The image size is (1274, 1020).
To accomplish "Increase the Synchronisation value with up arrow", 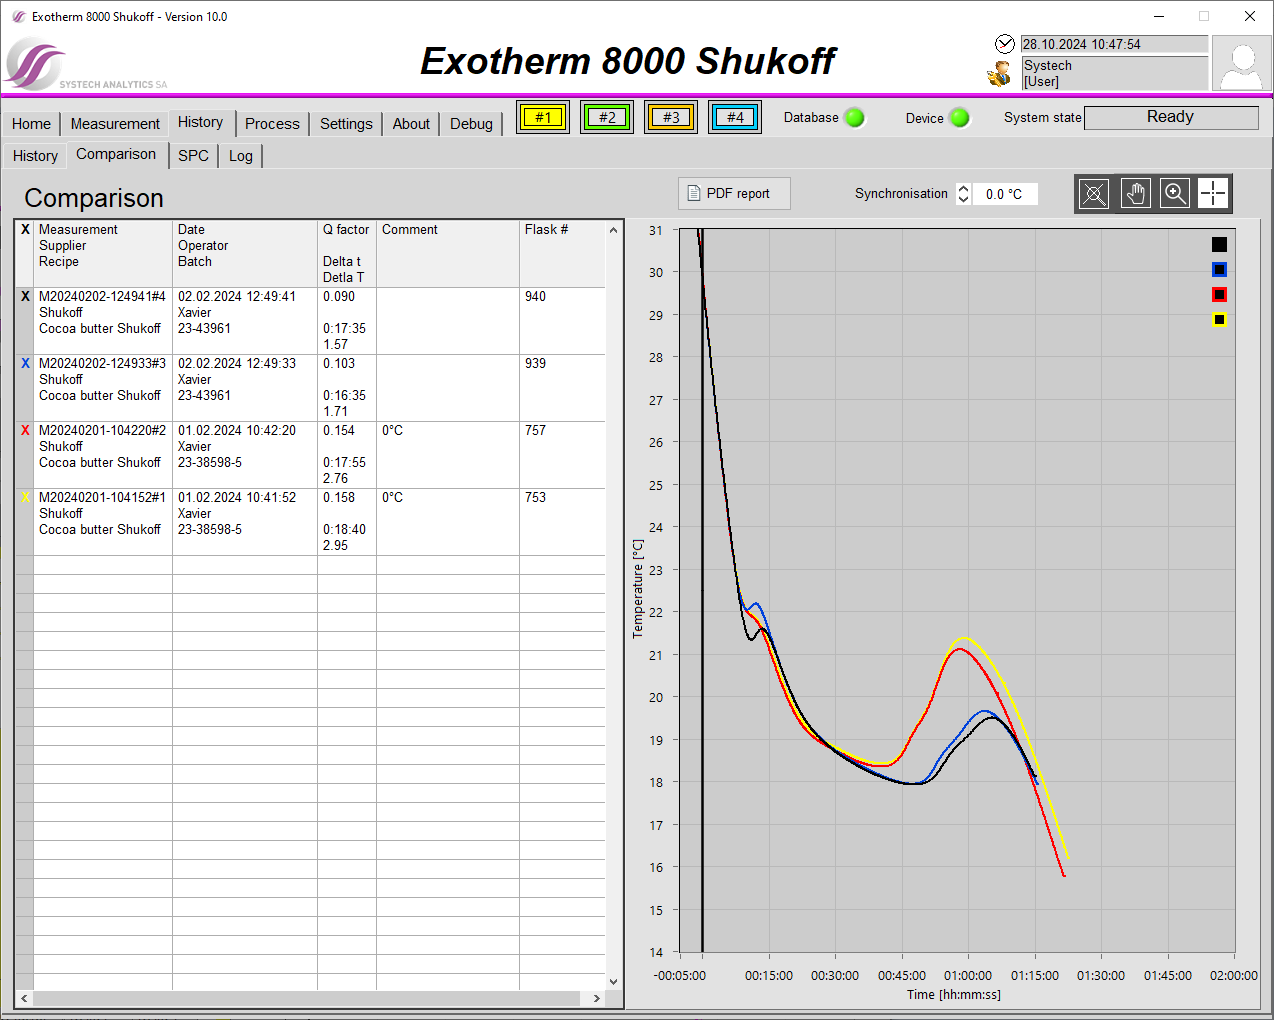I will (963, 188).
